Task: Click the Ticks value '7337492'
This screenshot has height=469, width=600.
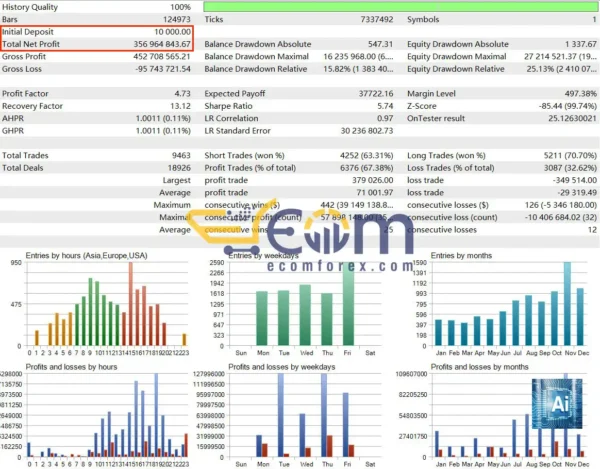Action: (377, 20)
